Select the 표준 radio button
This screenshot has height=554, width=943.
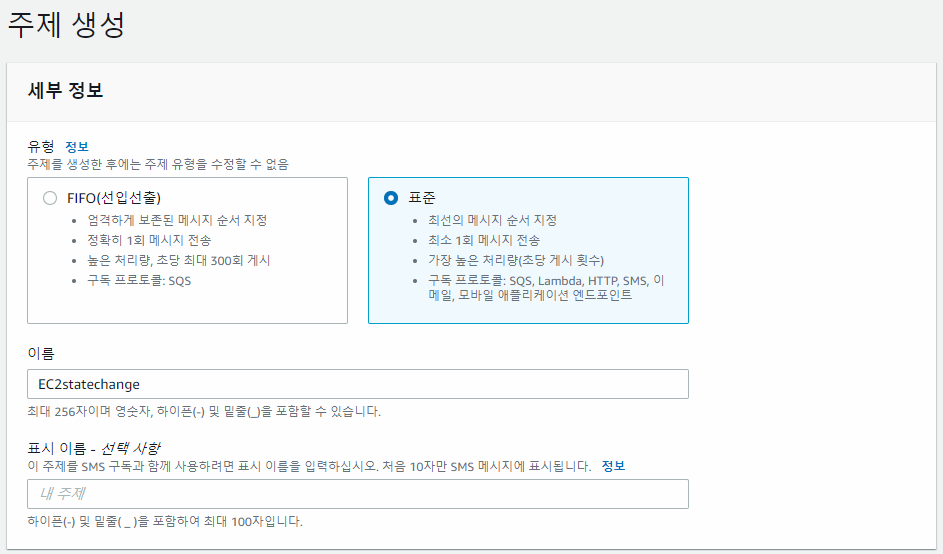[x=391, y=198]
